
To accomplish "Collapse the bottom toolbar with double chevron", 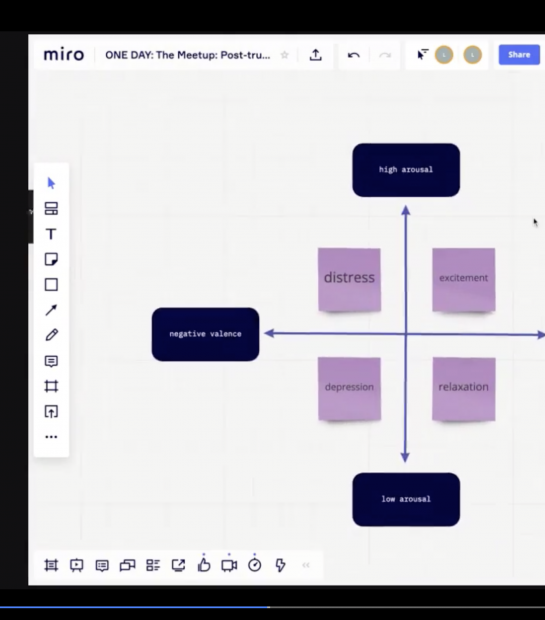I will 306,565.
